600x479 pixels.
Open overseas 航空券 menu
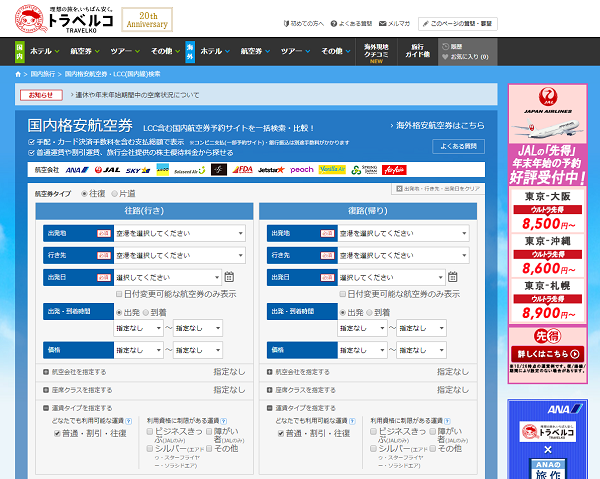coord(255,51)
